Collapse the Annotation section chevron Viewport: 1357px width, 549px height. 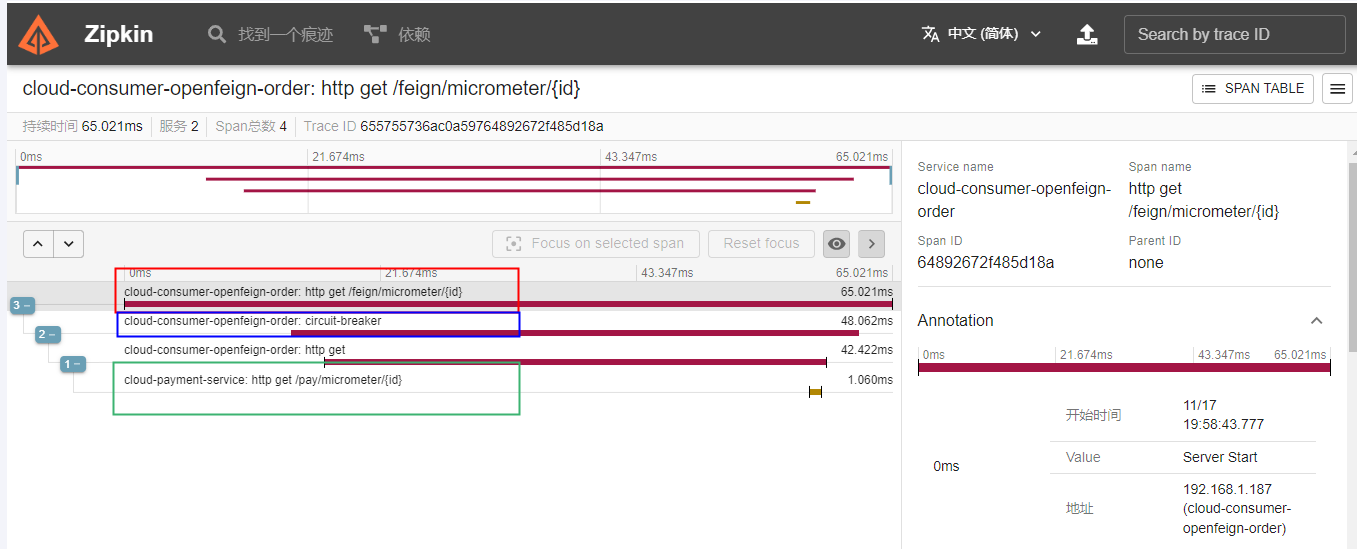pos(1316,321)
